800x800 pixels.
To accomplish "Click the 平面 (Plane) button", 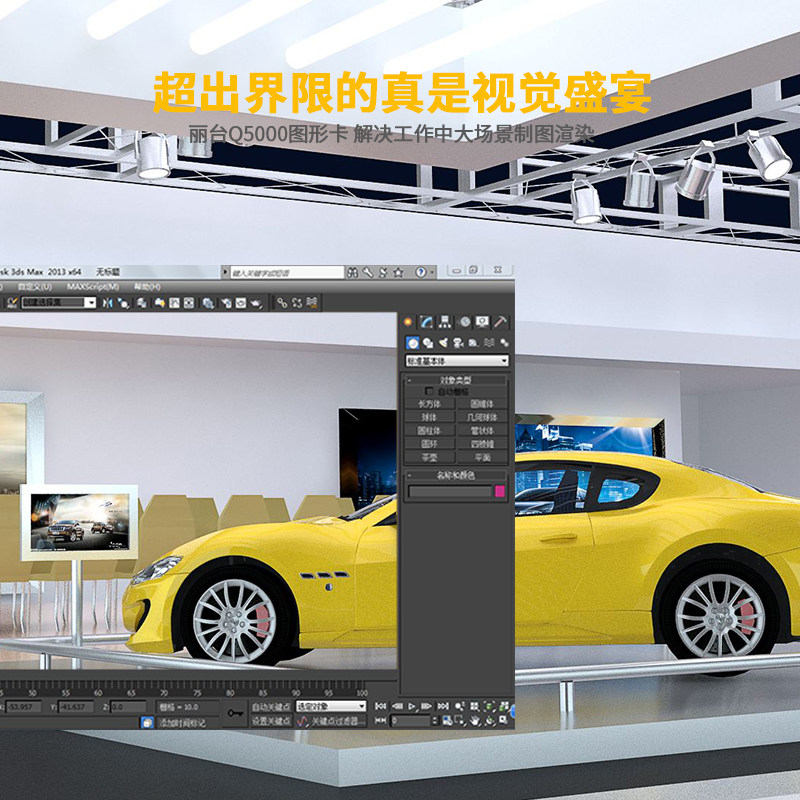I will click(x=482, y=458).
